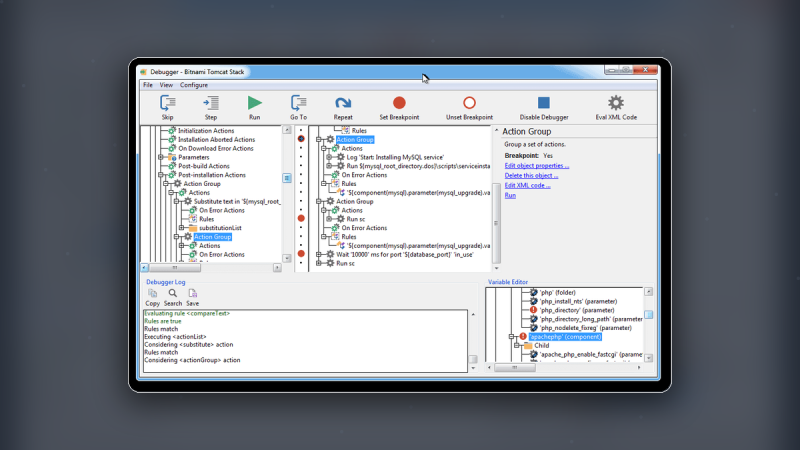Image resolution: width=800 pixels, height=450 pixels.
Task: Click the 'Rules are true' log line
Action: coord(163,321)
